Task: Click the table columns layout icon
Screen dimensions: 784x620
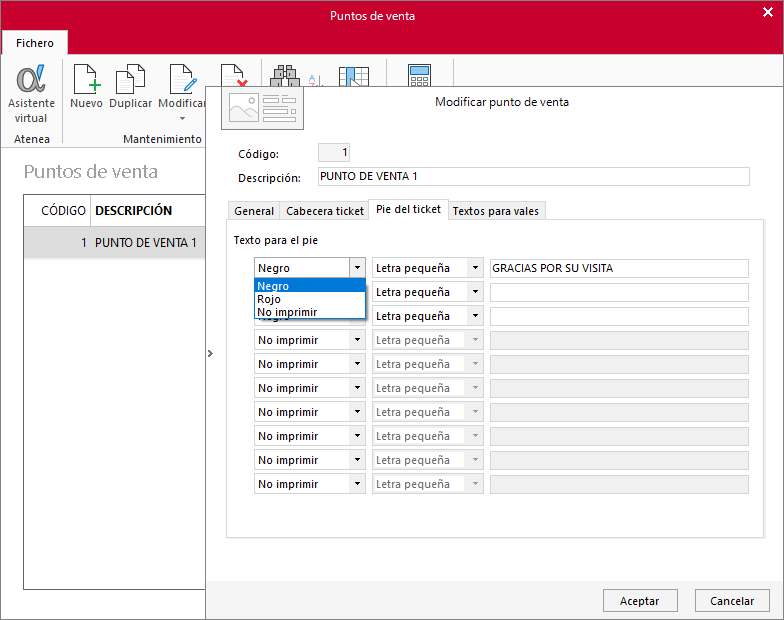Action: click(x=354, y=76)
